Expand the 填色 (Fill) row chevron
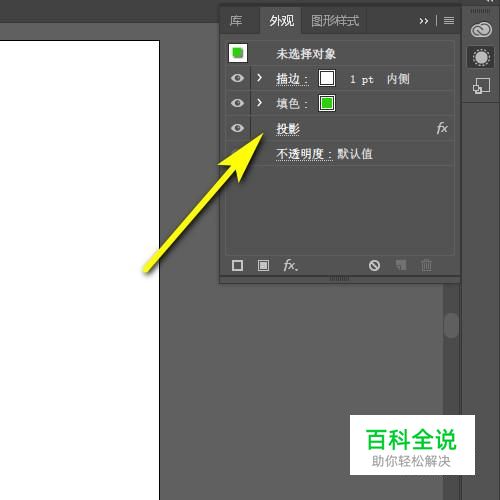Image resolution: width=500 pixels, height=500 pixels. (260, 103)
